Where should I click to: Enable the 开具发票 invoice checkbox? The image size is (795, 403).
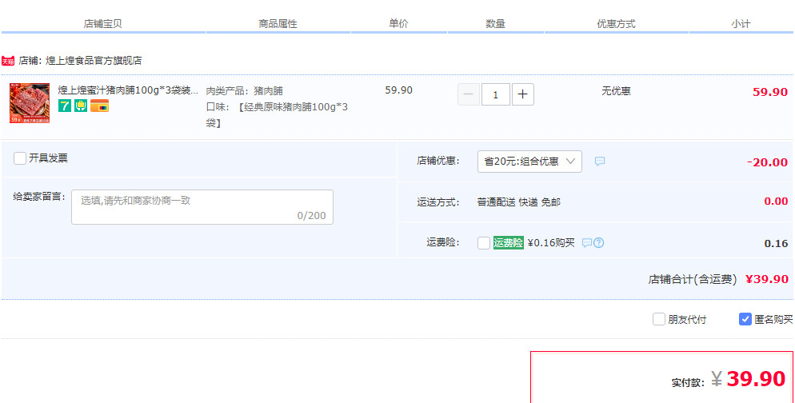click(20, 158)
